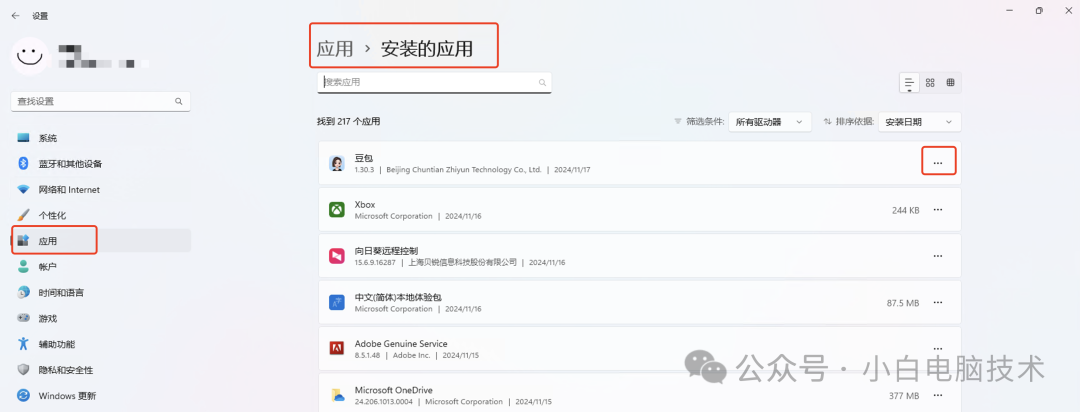Open 系统 settings

(x=101, y=138)
